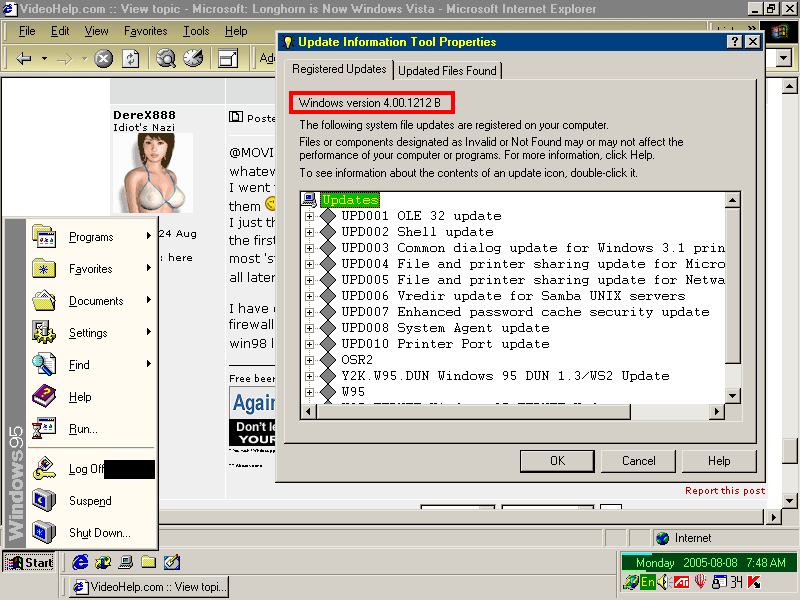The height and width of the screenshot is (600, 800).
Task: Open the Edit menu in Internet Explorer
Action: [x=60, y=31]
